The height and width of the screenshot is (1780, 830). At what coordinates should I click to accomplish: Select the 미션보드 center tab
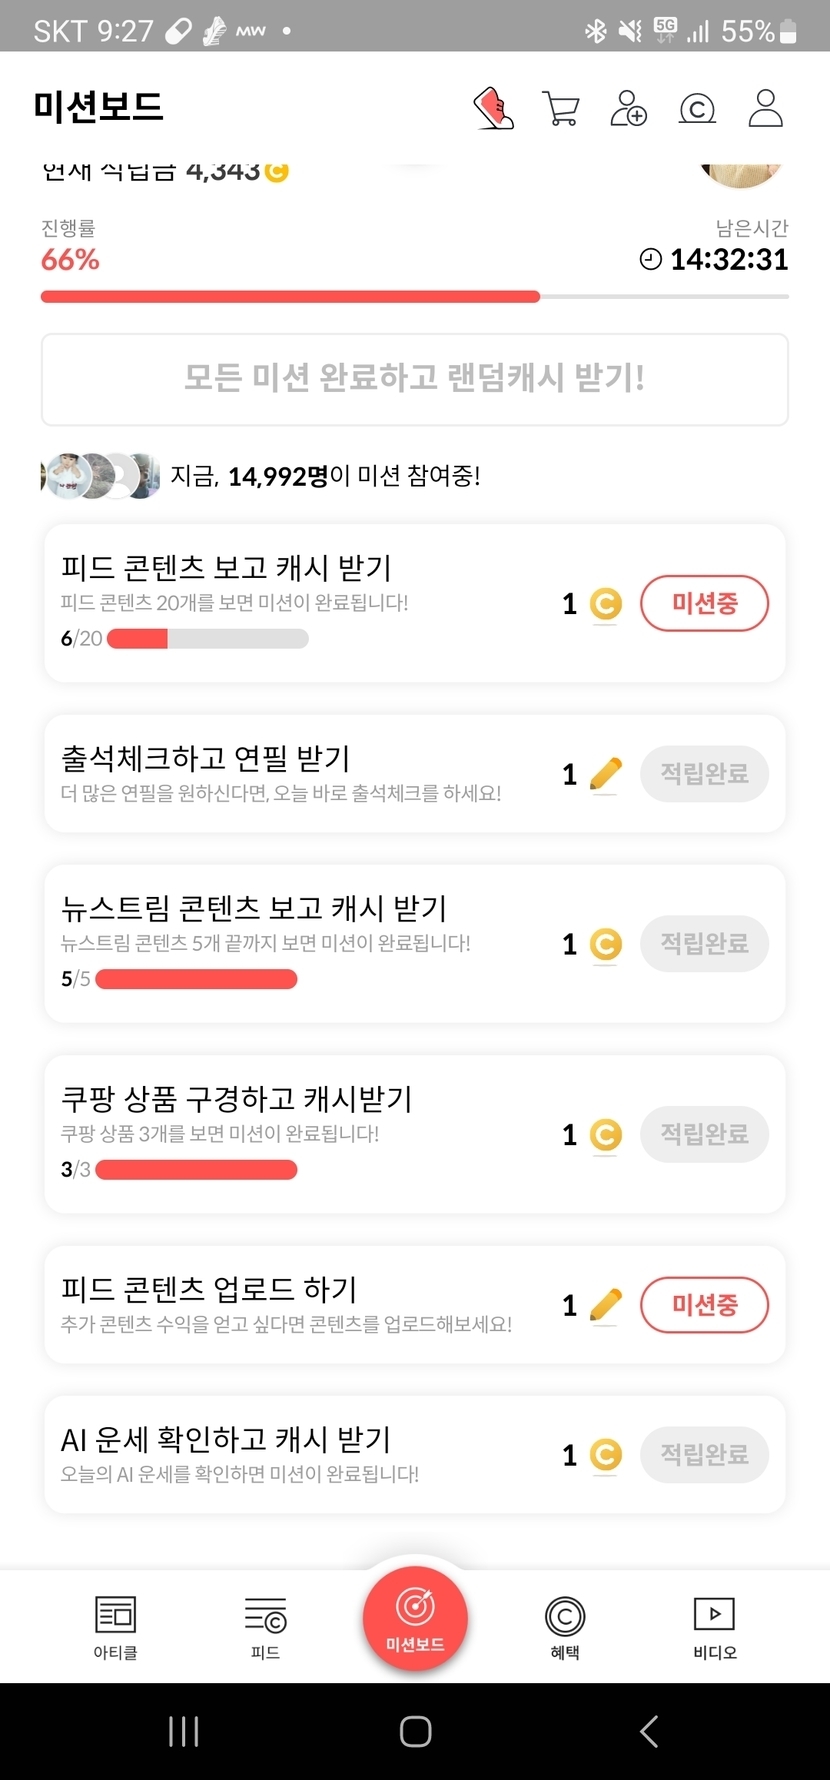[x=415, y=1617]
